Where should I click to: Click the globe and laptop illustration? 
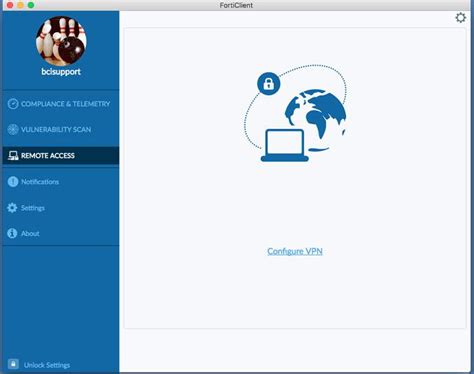(295, 113)
